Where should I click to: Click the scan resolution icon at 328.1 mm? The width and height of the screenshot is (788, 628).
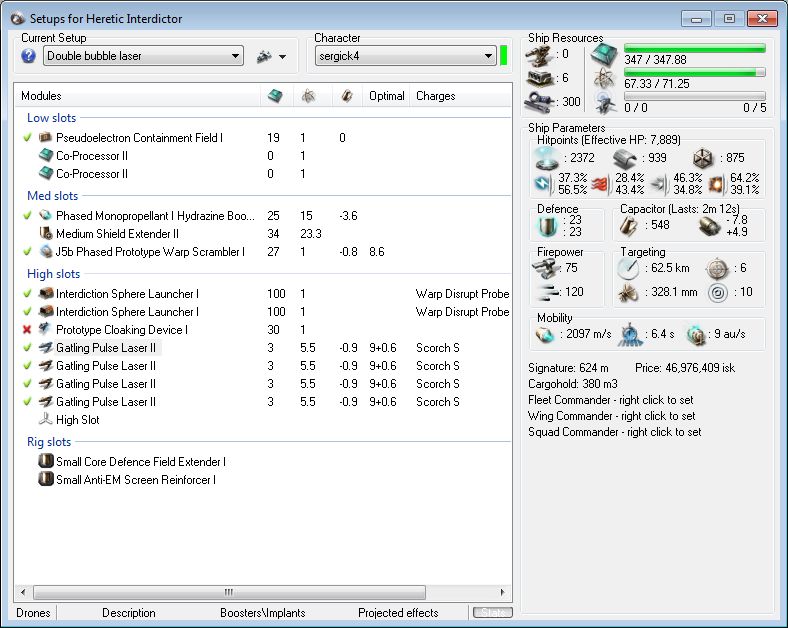pyautogui.click(x=627, y=292)
